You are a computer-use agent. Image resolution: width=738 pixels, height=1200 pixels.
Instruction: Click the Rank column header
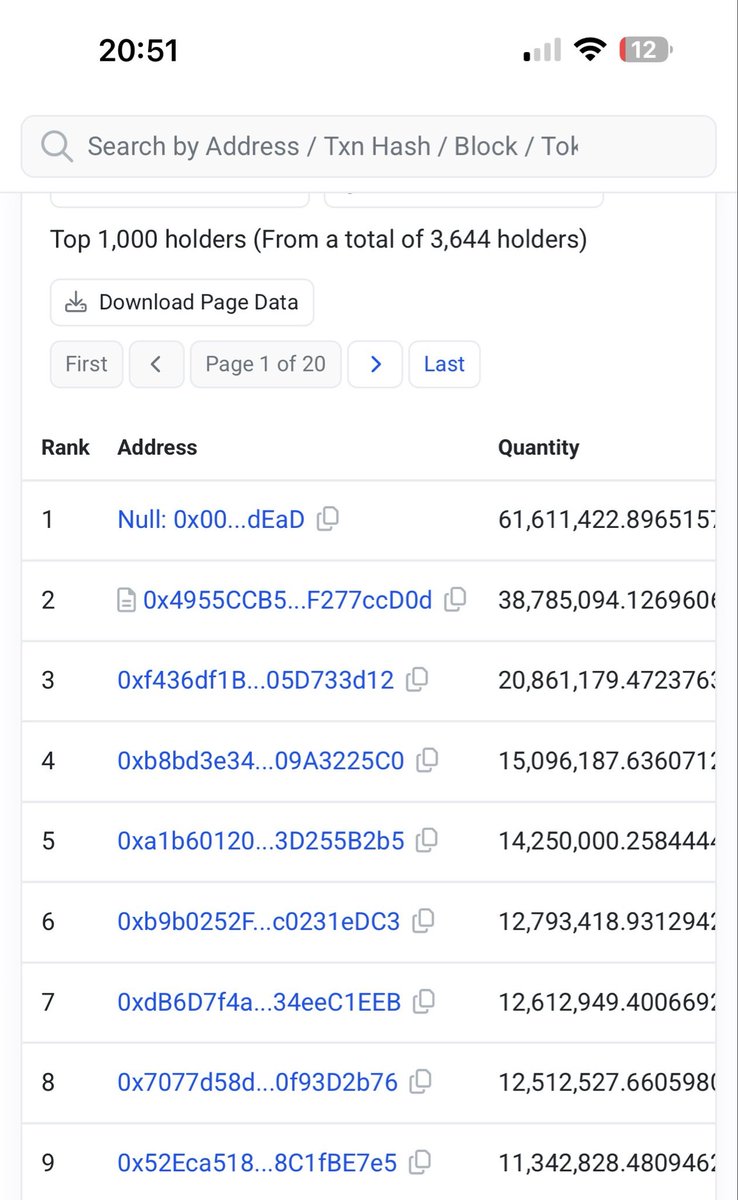[x=65, y=448]
